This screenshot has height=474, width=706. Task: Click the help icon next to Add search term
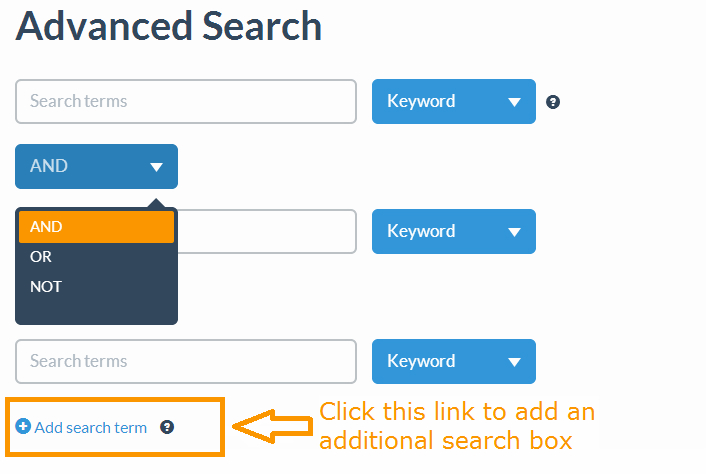(x=167, y=427)
